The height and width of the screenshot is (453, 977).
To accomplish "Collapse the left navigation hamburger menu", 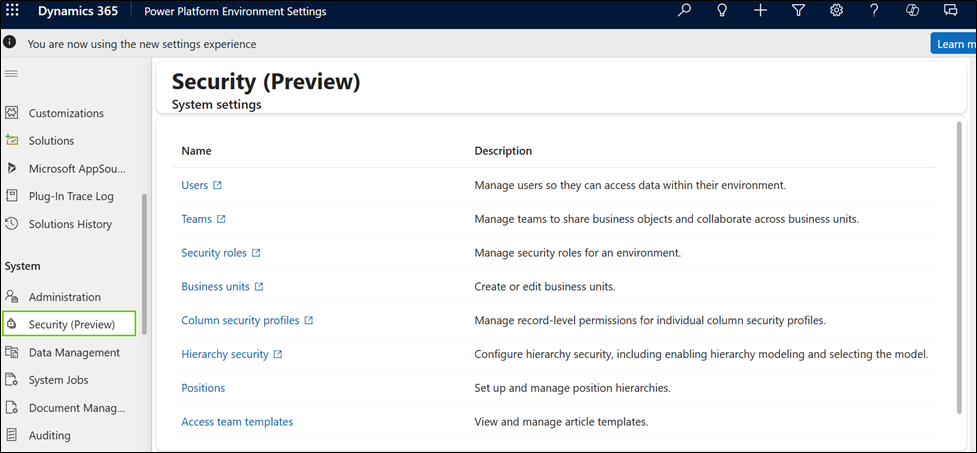I will pos(12,74).
